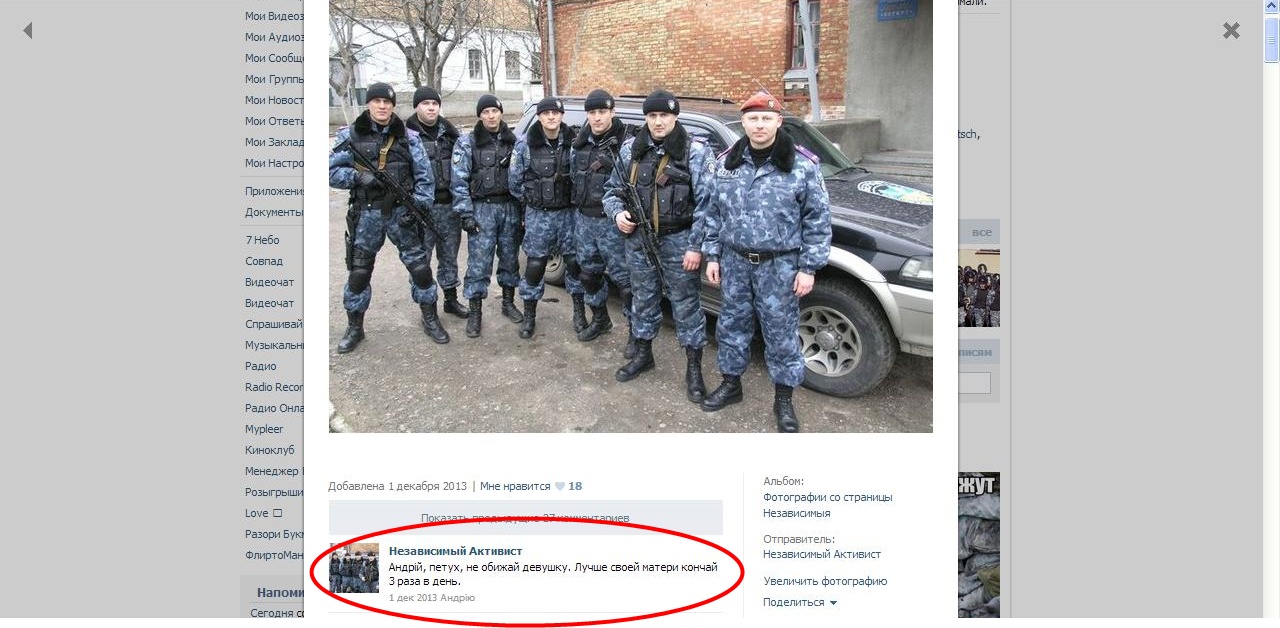Select Radio Record sidebar app
The image size is (1280, 628).
coord(274,387)
